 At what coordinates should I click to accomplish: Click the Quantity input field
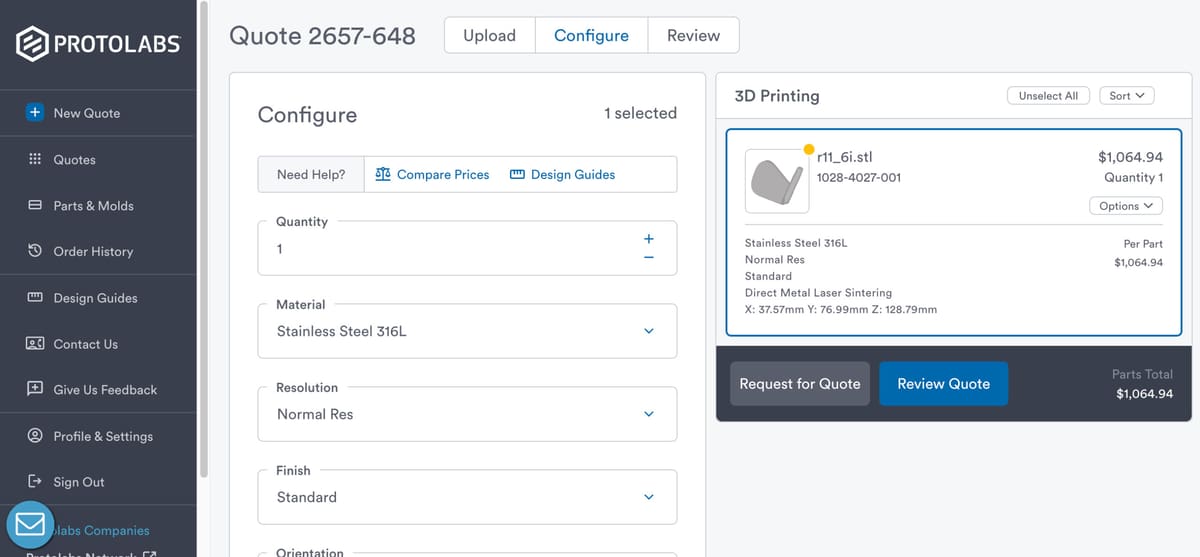(x=467, y=248)
